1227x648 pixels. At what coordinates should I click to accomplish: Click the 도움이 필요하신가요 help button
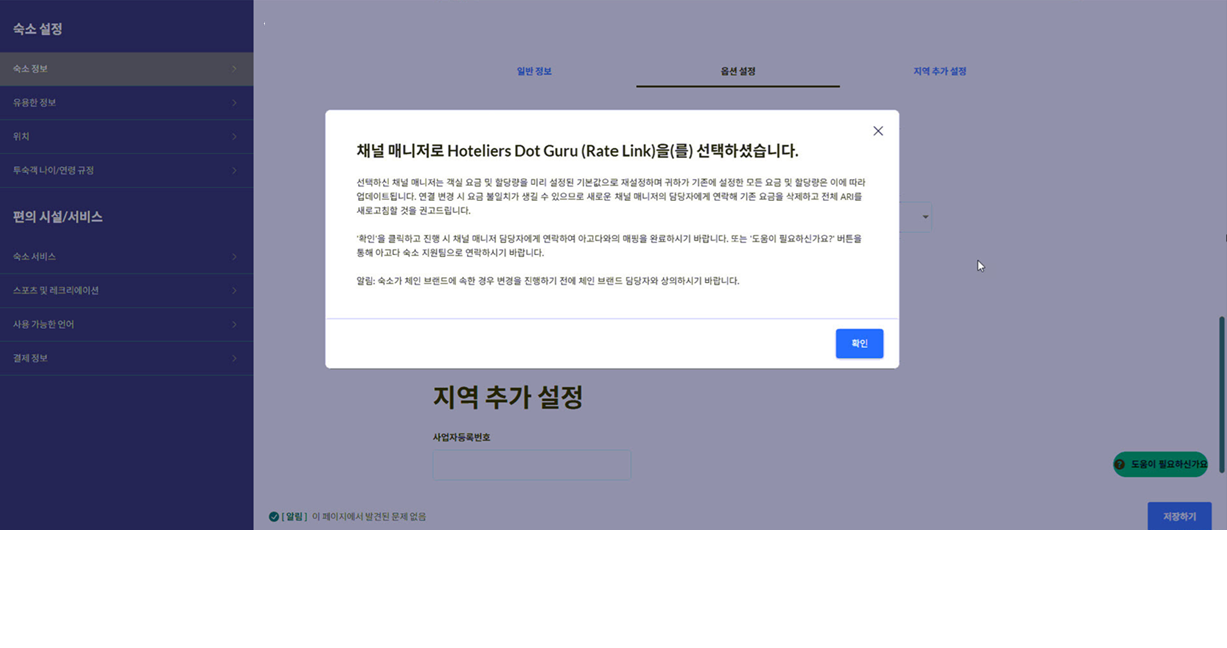[1160, 464]
